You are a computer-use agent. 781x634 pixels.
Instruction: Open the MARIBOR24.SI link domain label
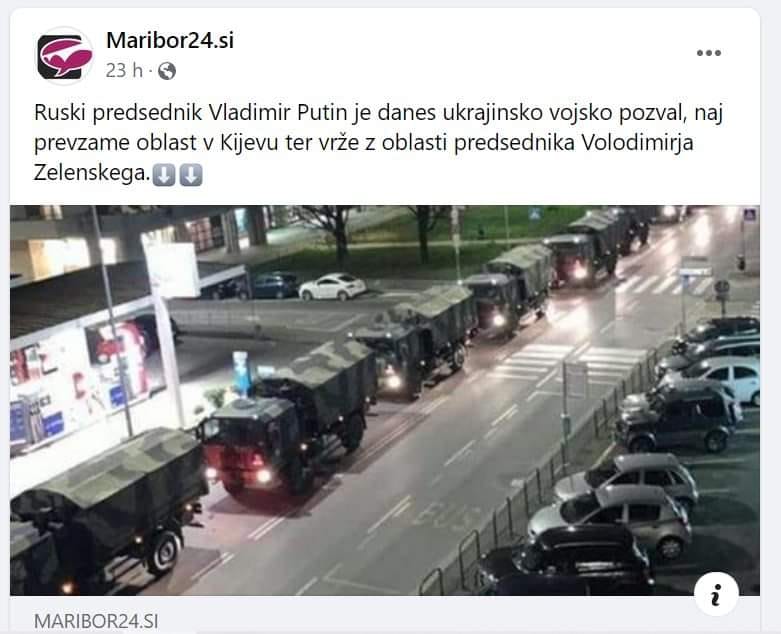(x=96, y=621)
